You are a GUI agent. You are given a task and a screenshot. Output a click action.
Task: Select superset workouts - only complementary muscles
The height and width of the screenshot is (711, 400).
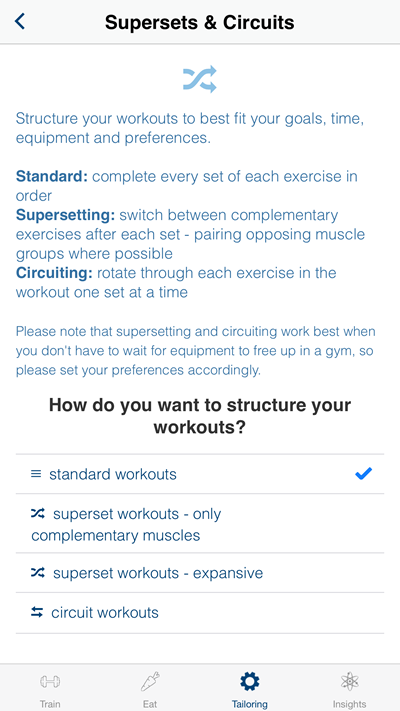[200, 524]
